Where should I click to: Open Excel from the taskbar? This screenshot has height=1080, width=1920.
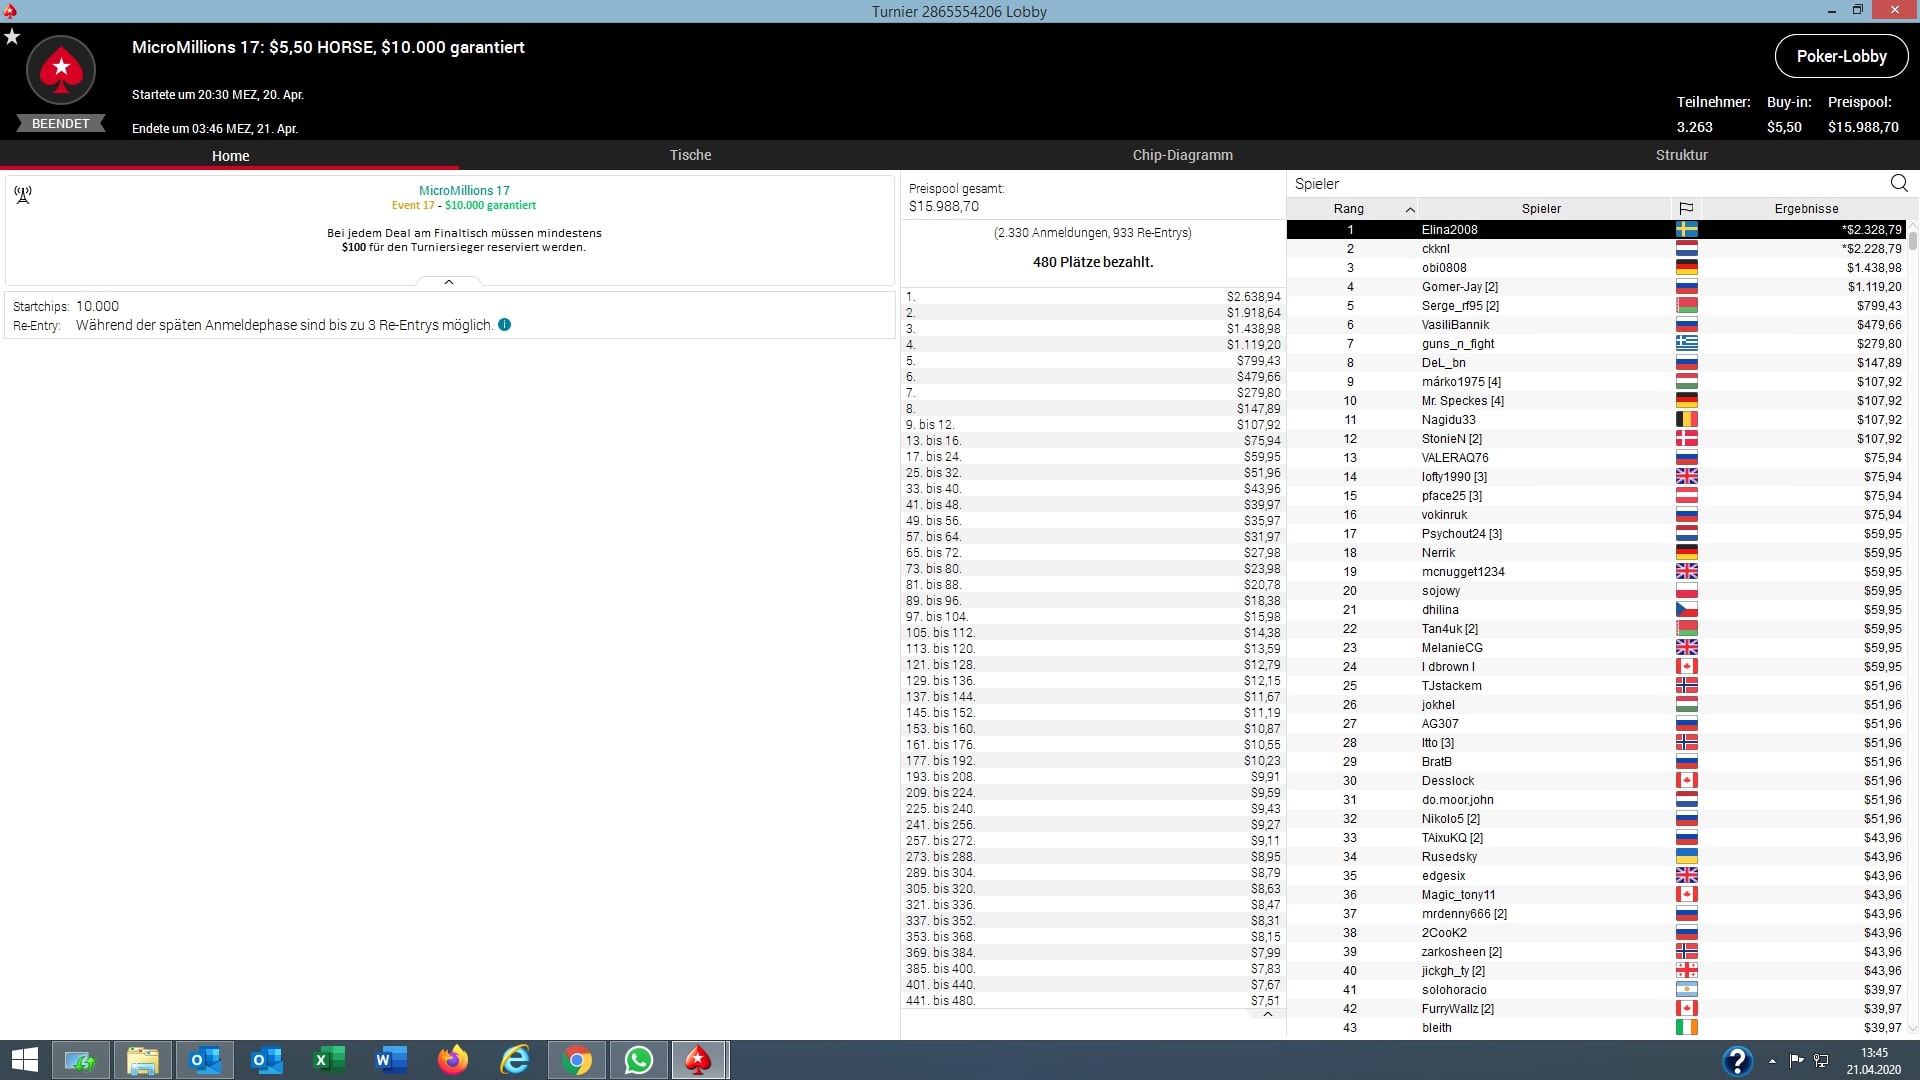[x=329, y=1060]
